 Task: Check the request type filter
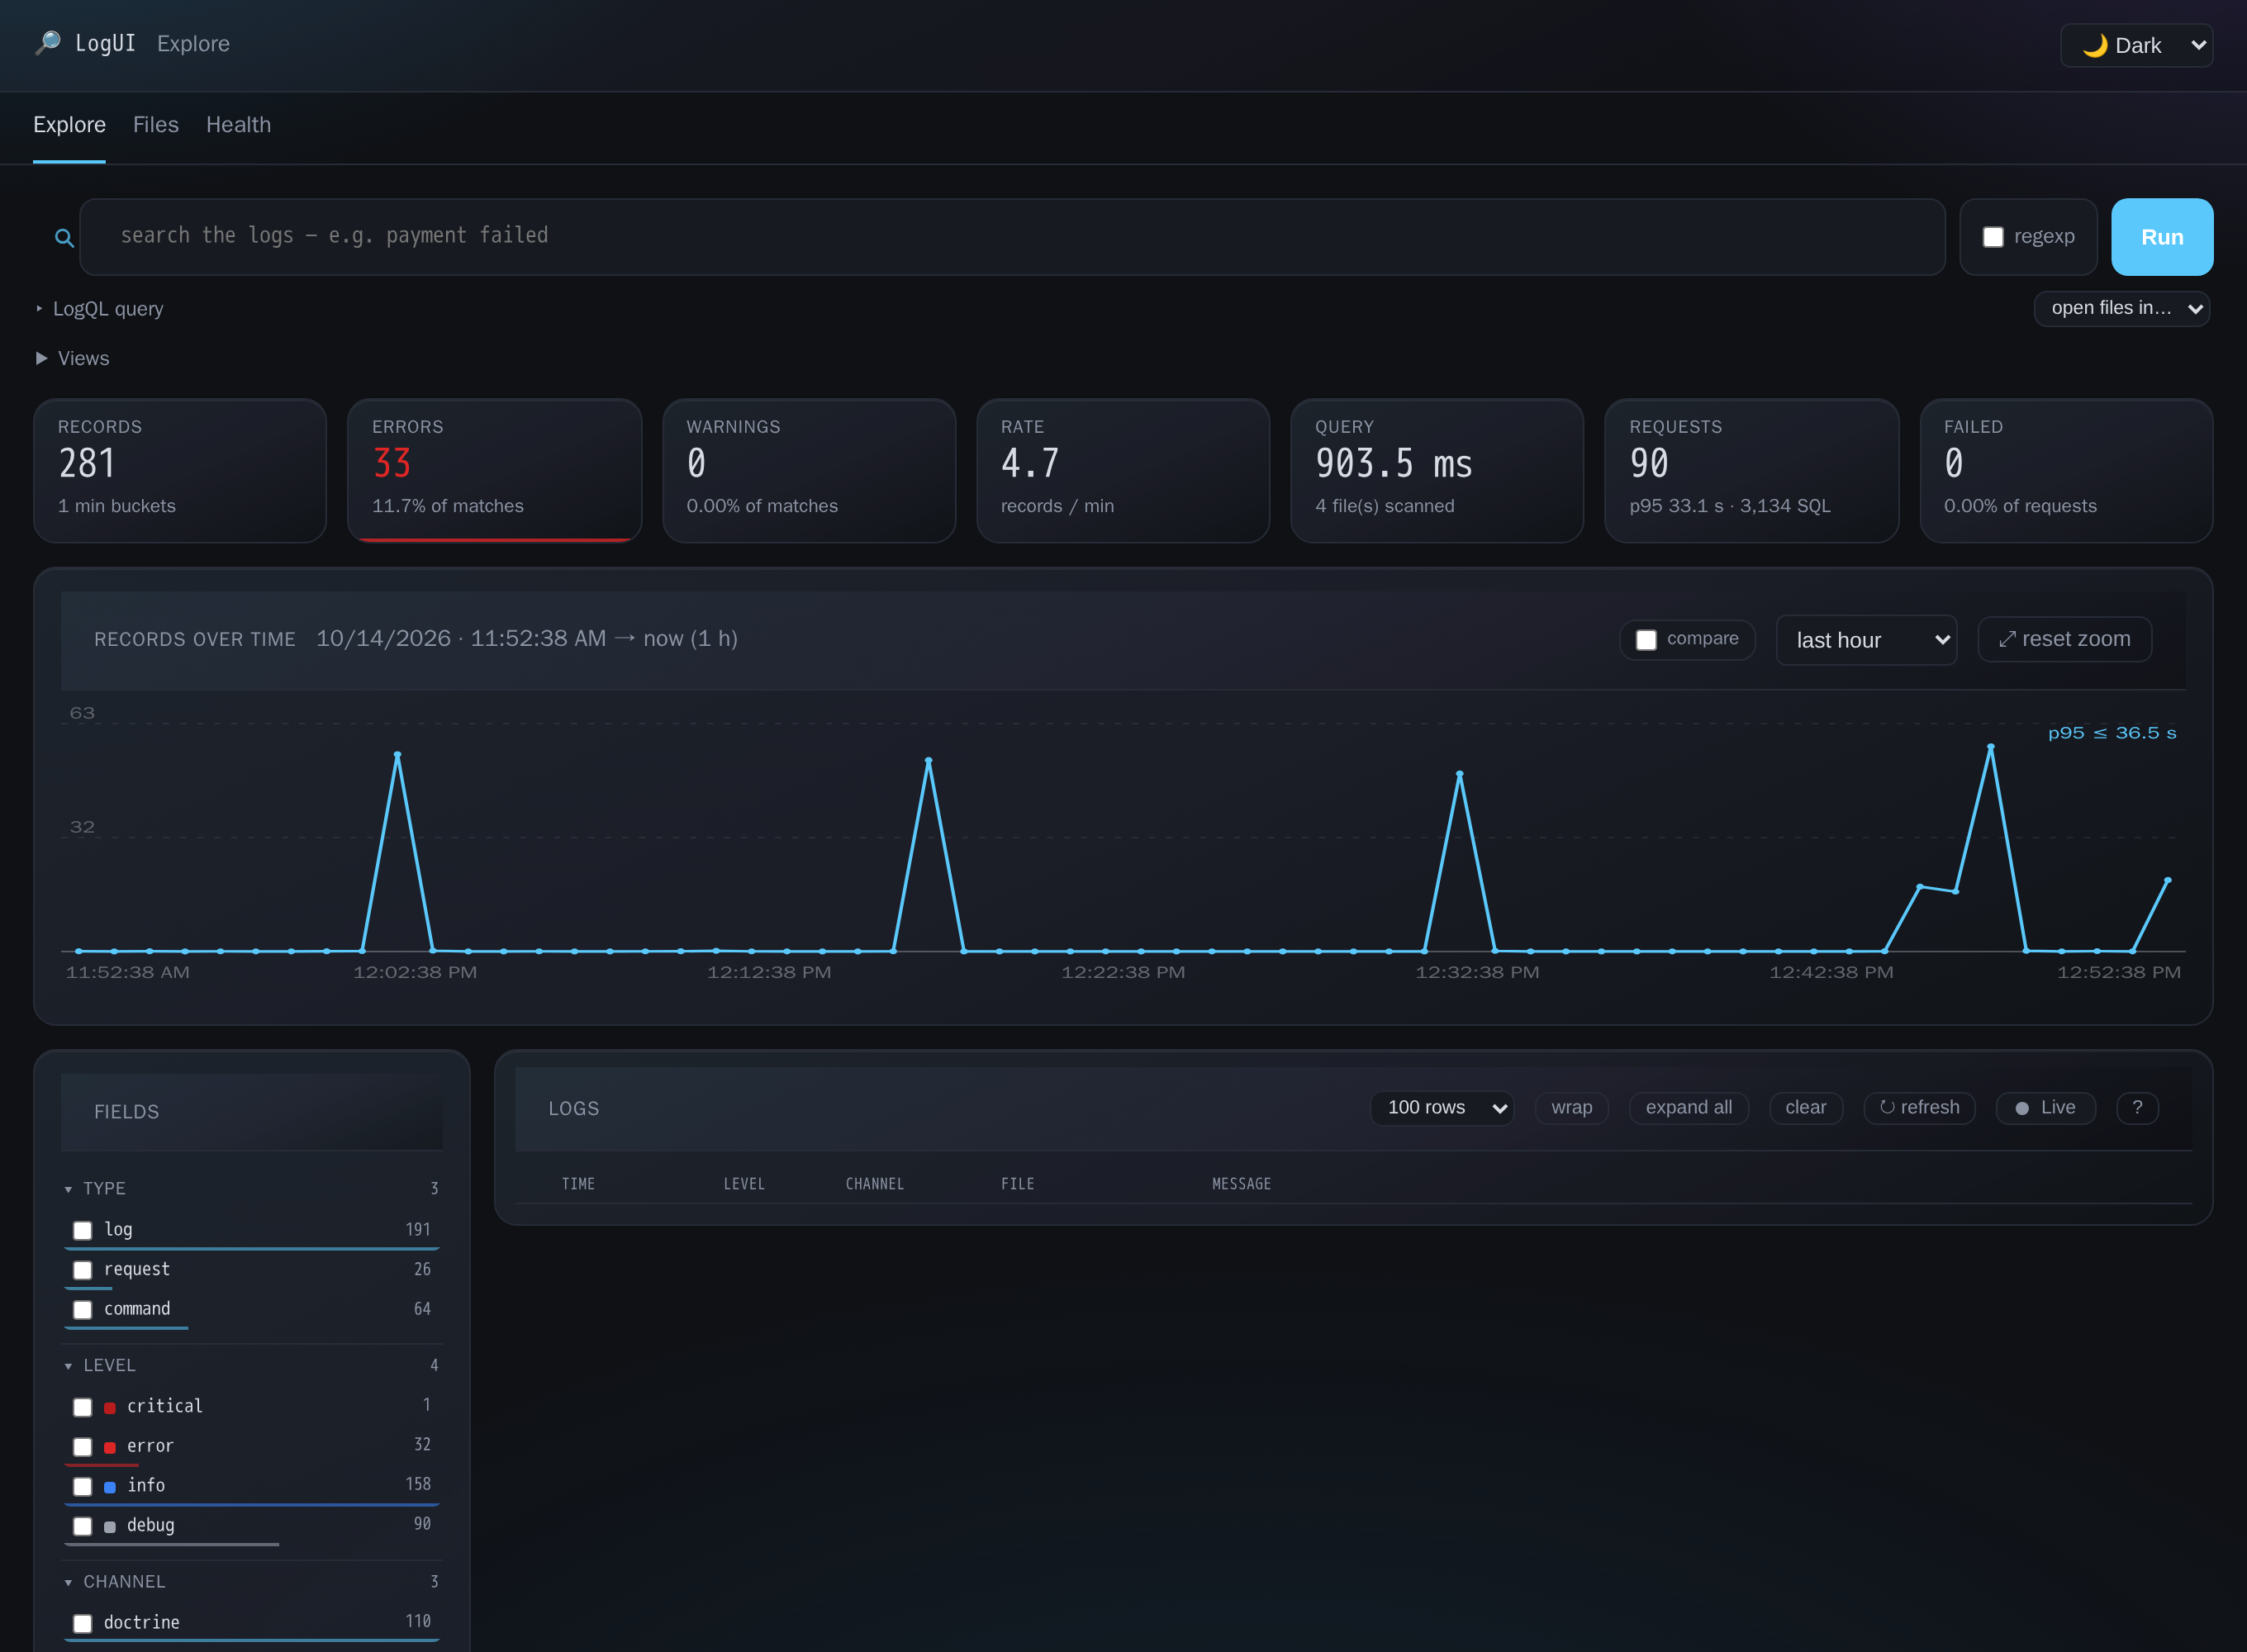tap(83, 1270)
